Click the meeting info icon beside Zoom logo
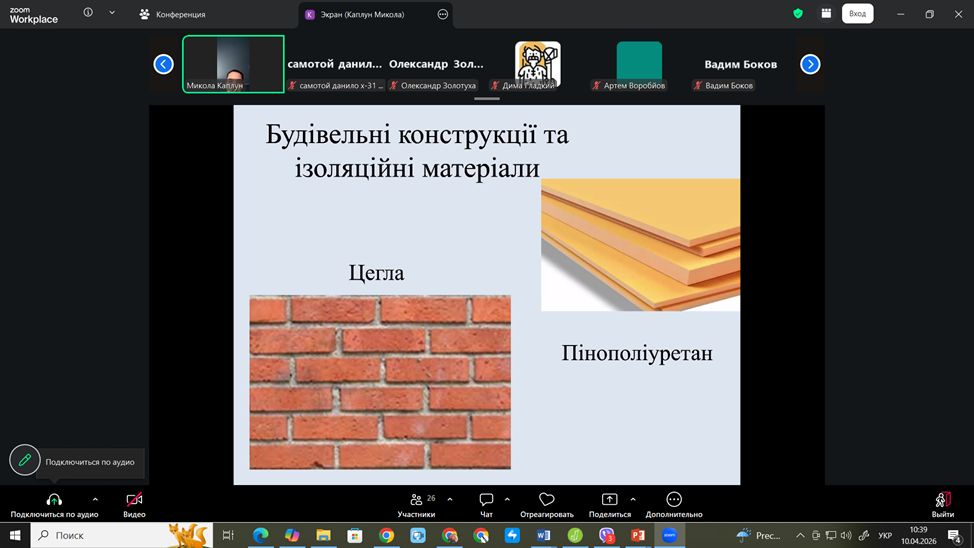Screen dimensions: 974x548 point(88,14)
